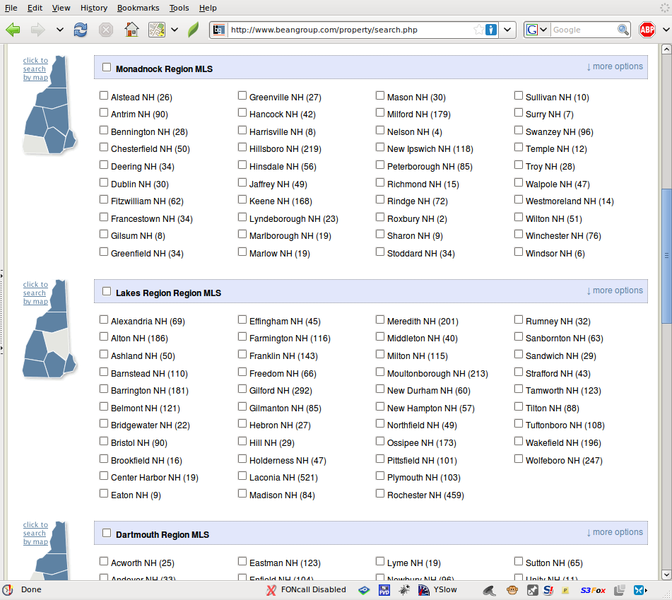The height and width of the screenshot is (600, 672).
Task: Expand more options for Dartmouth Region
Action: coord(615,533)
